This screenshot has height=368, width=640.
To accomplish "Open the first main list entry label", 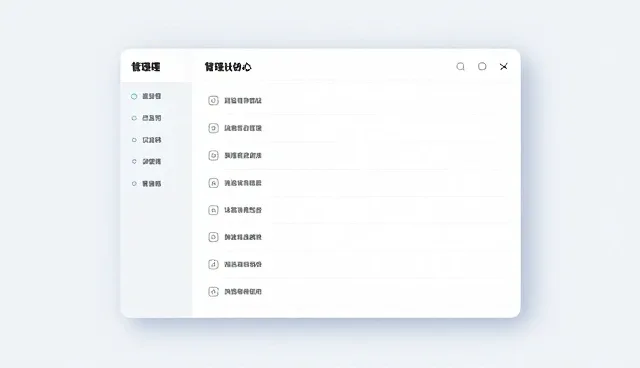I will [243, 100].
